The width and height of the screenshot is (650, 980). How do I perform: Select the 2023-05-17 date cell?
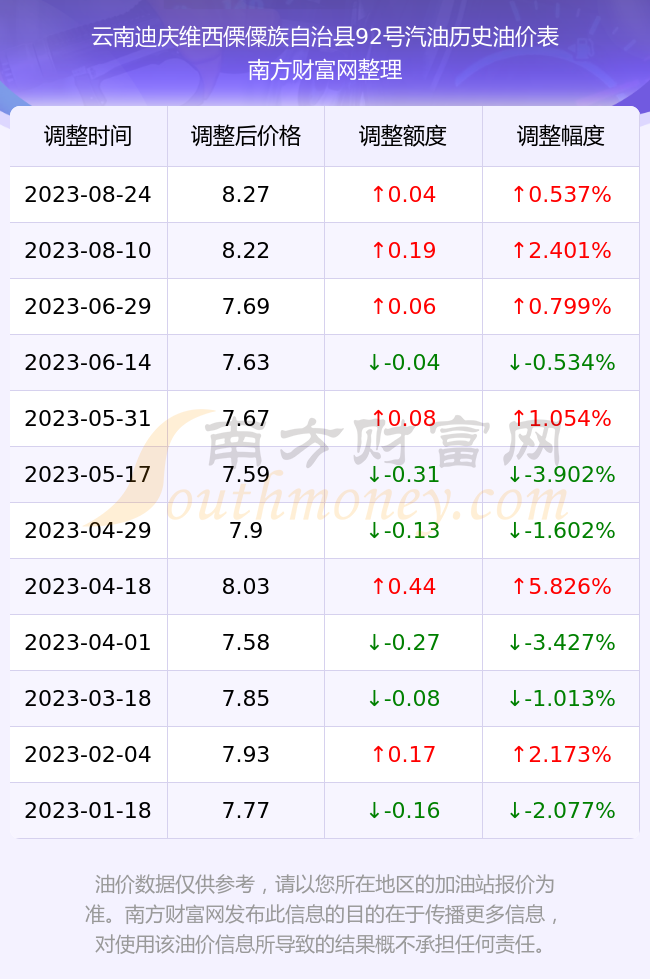click(88, 474)
